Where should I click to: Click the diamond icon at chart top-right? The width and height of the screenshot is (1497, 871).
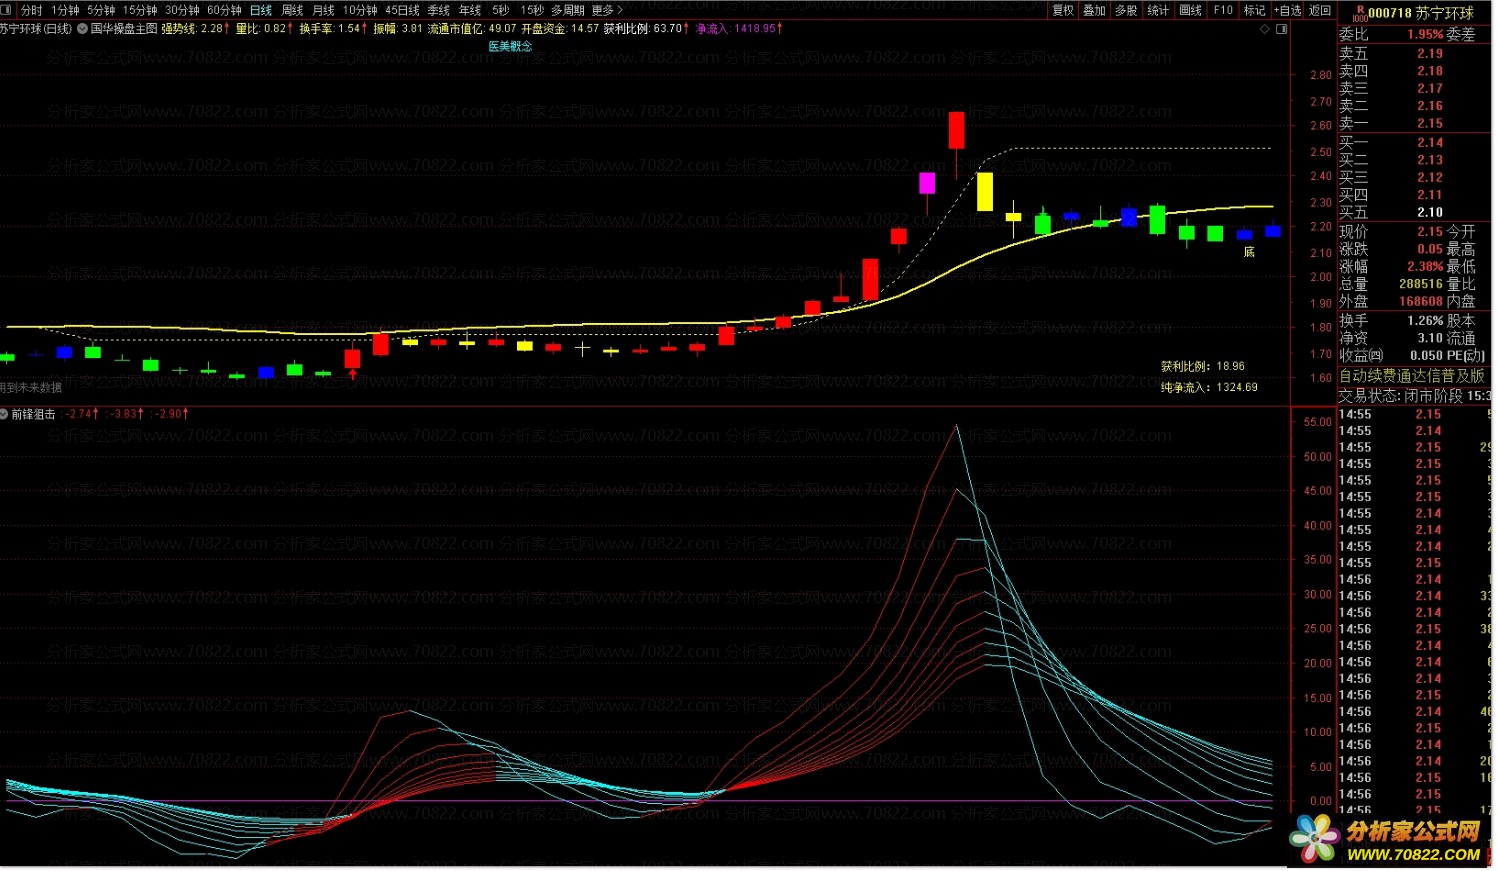(x=1265, y=29)
